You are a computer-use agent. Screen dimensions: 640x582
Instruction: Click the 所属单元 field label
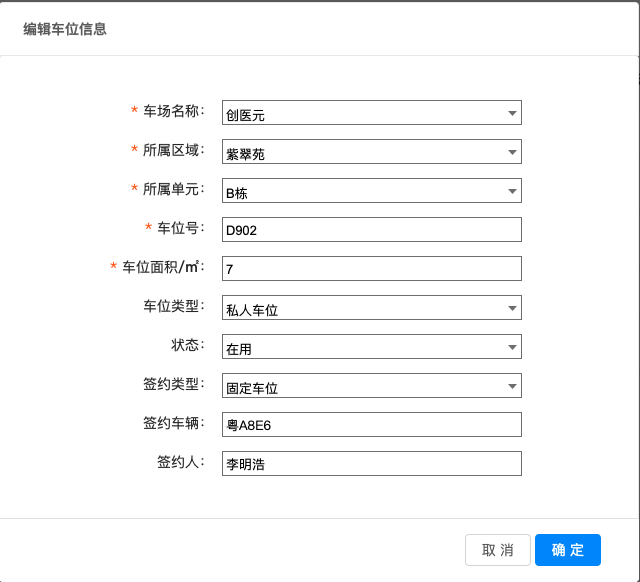173,189
